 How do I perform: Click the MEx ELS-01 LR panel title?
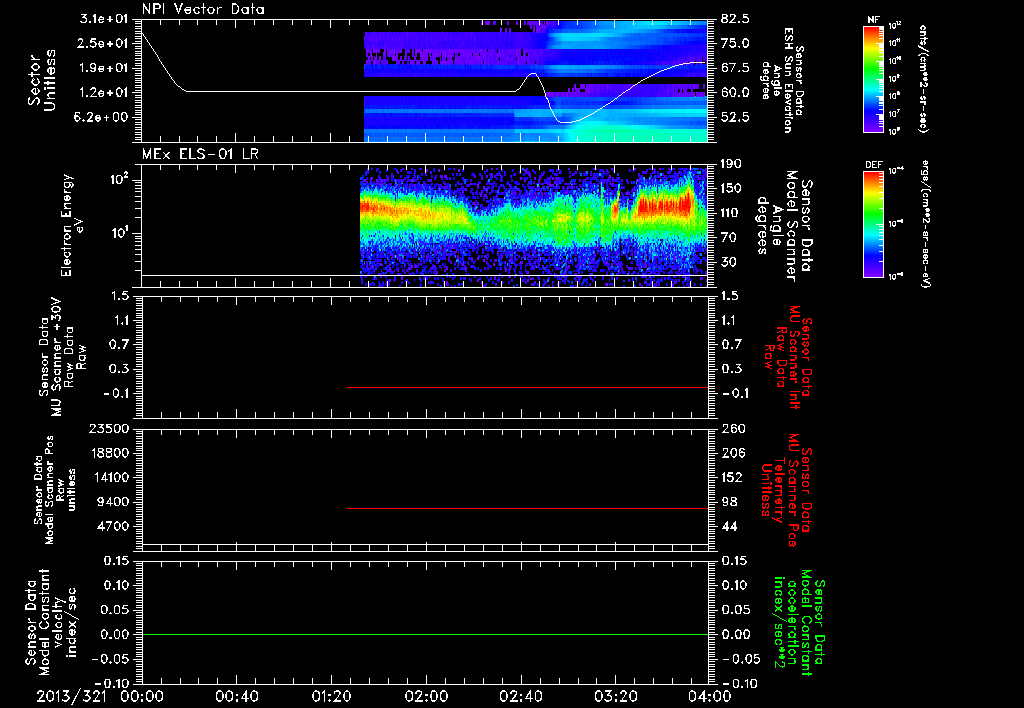[200, 154]
